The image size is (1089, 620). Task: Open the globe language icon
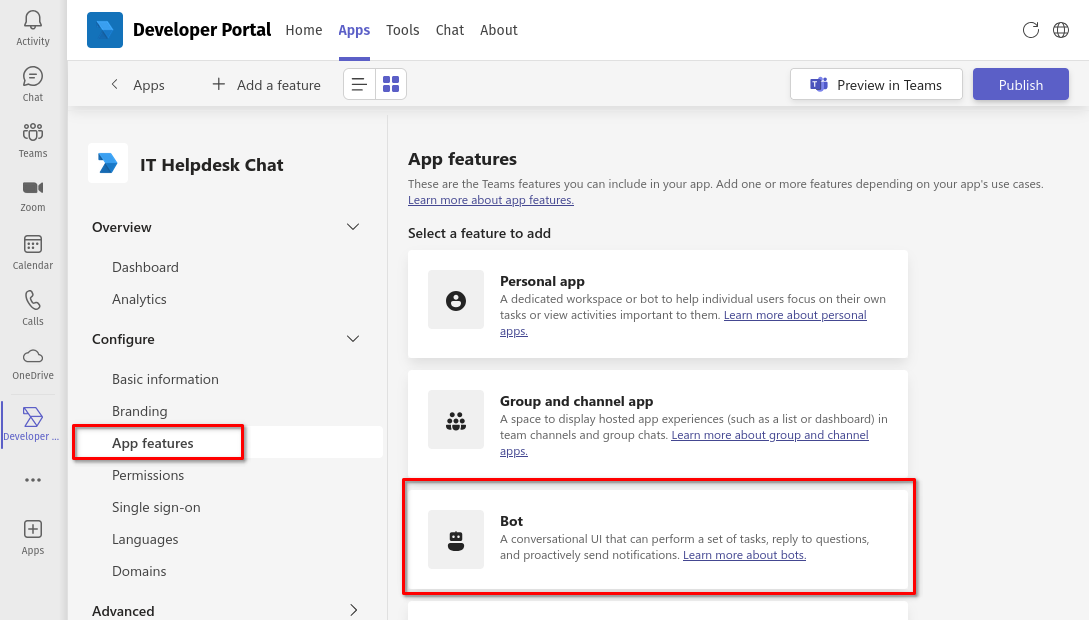click(1061, 30)
